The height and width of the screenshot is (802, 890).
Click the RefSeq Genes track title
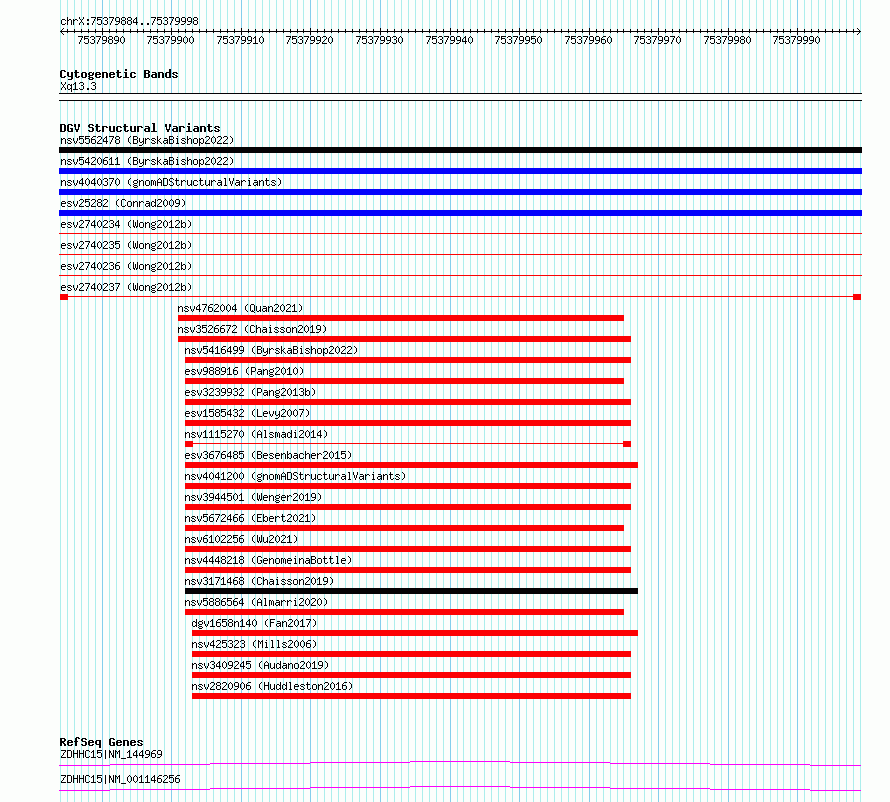point(101,742)
